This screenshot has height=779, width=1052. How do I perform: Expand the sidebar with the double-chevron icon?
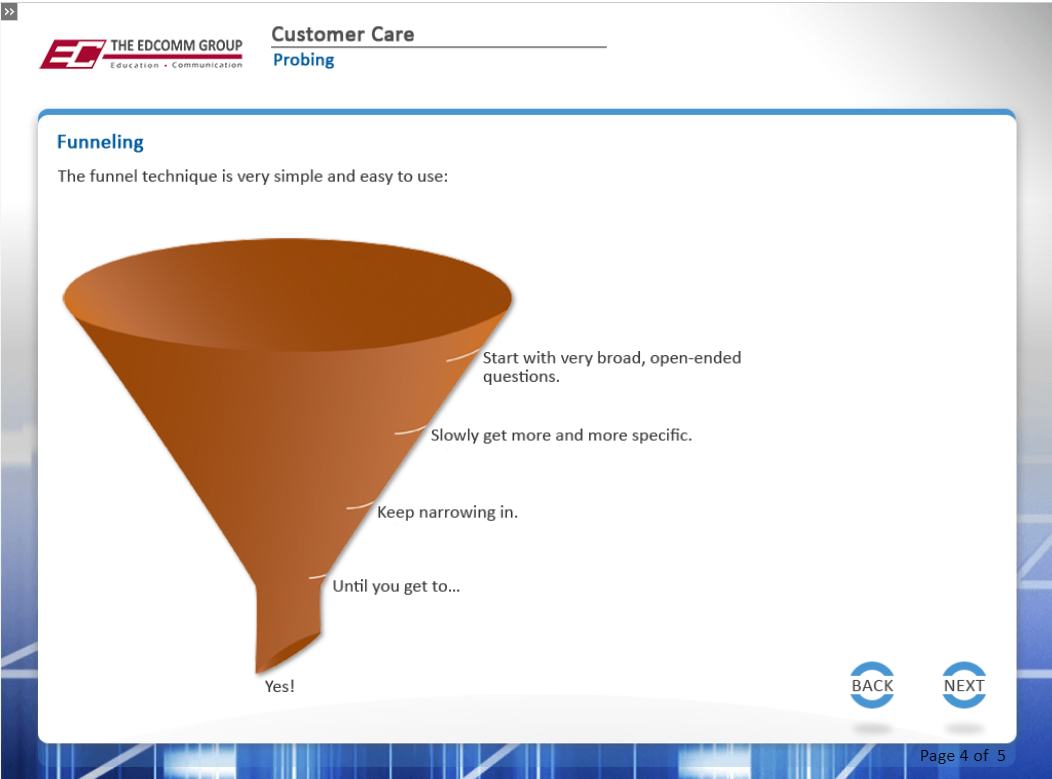point(9,11)
